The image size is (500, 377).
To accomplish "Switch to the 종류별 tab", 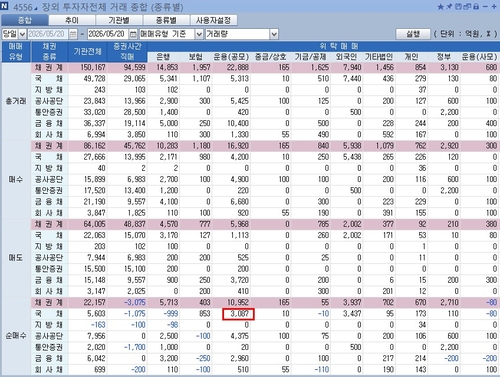I will click(x=166, y=20).
